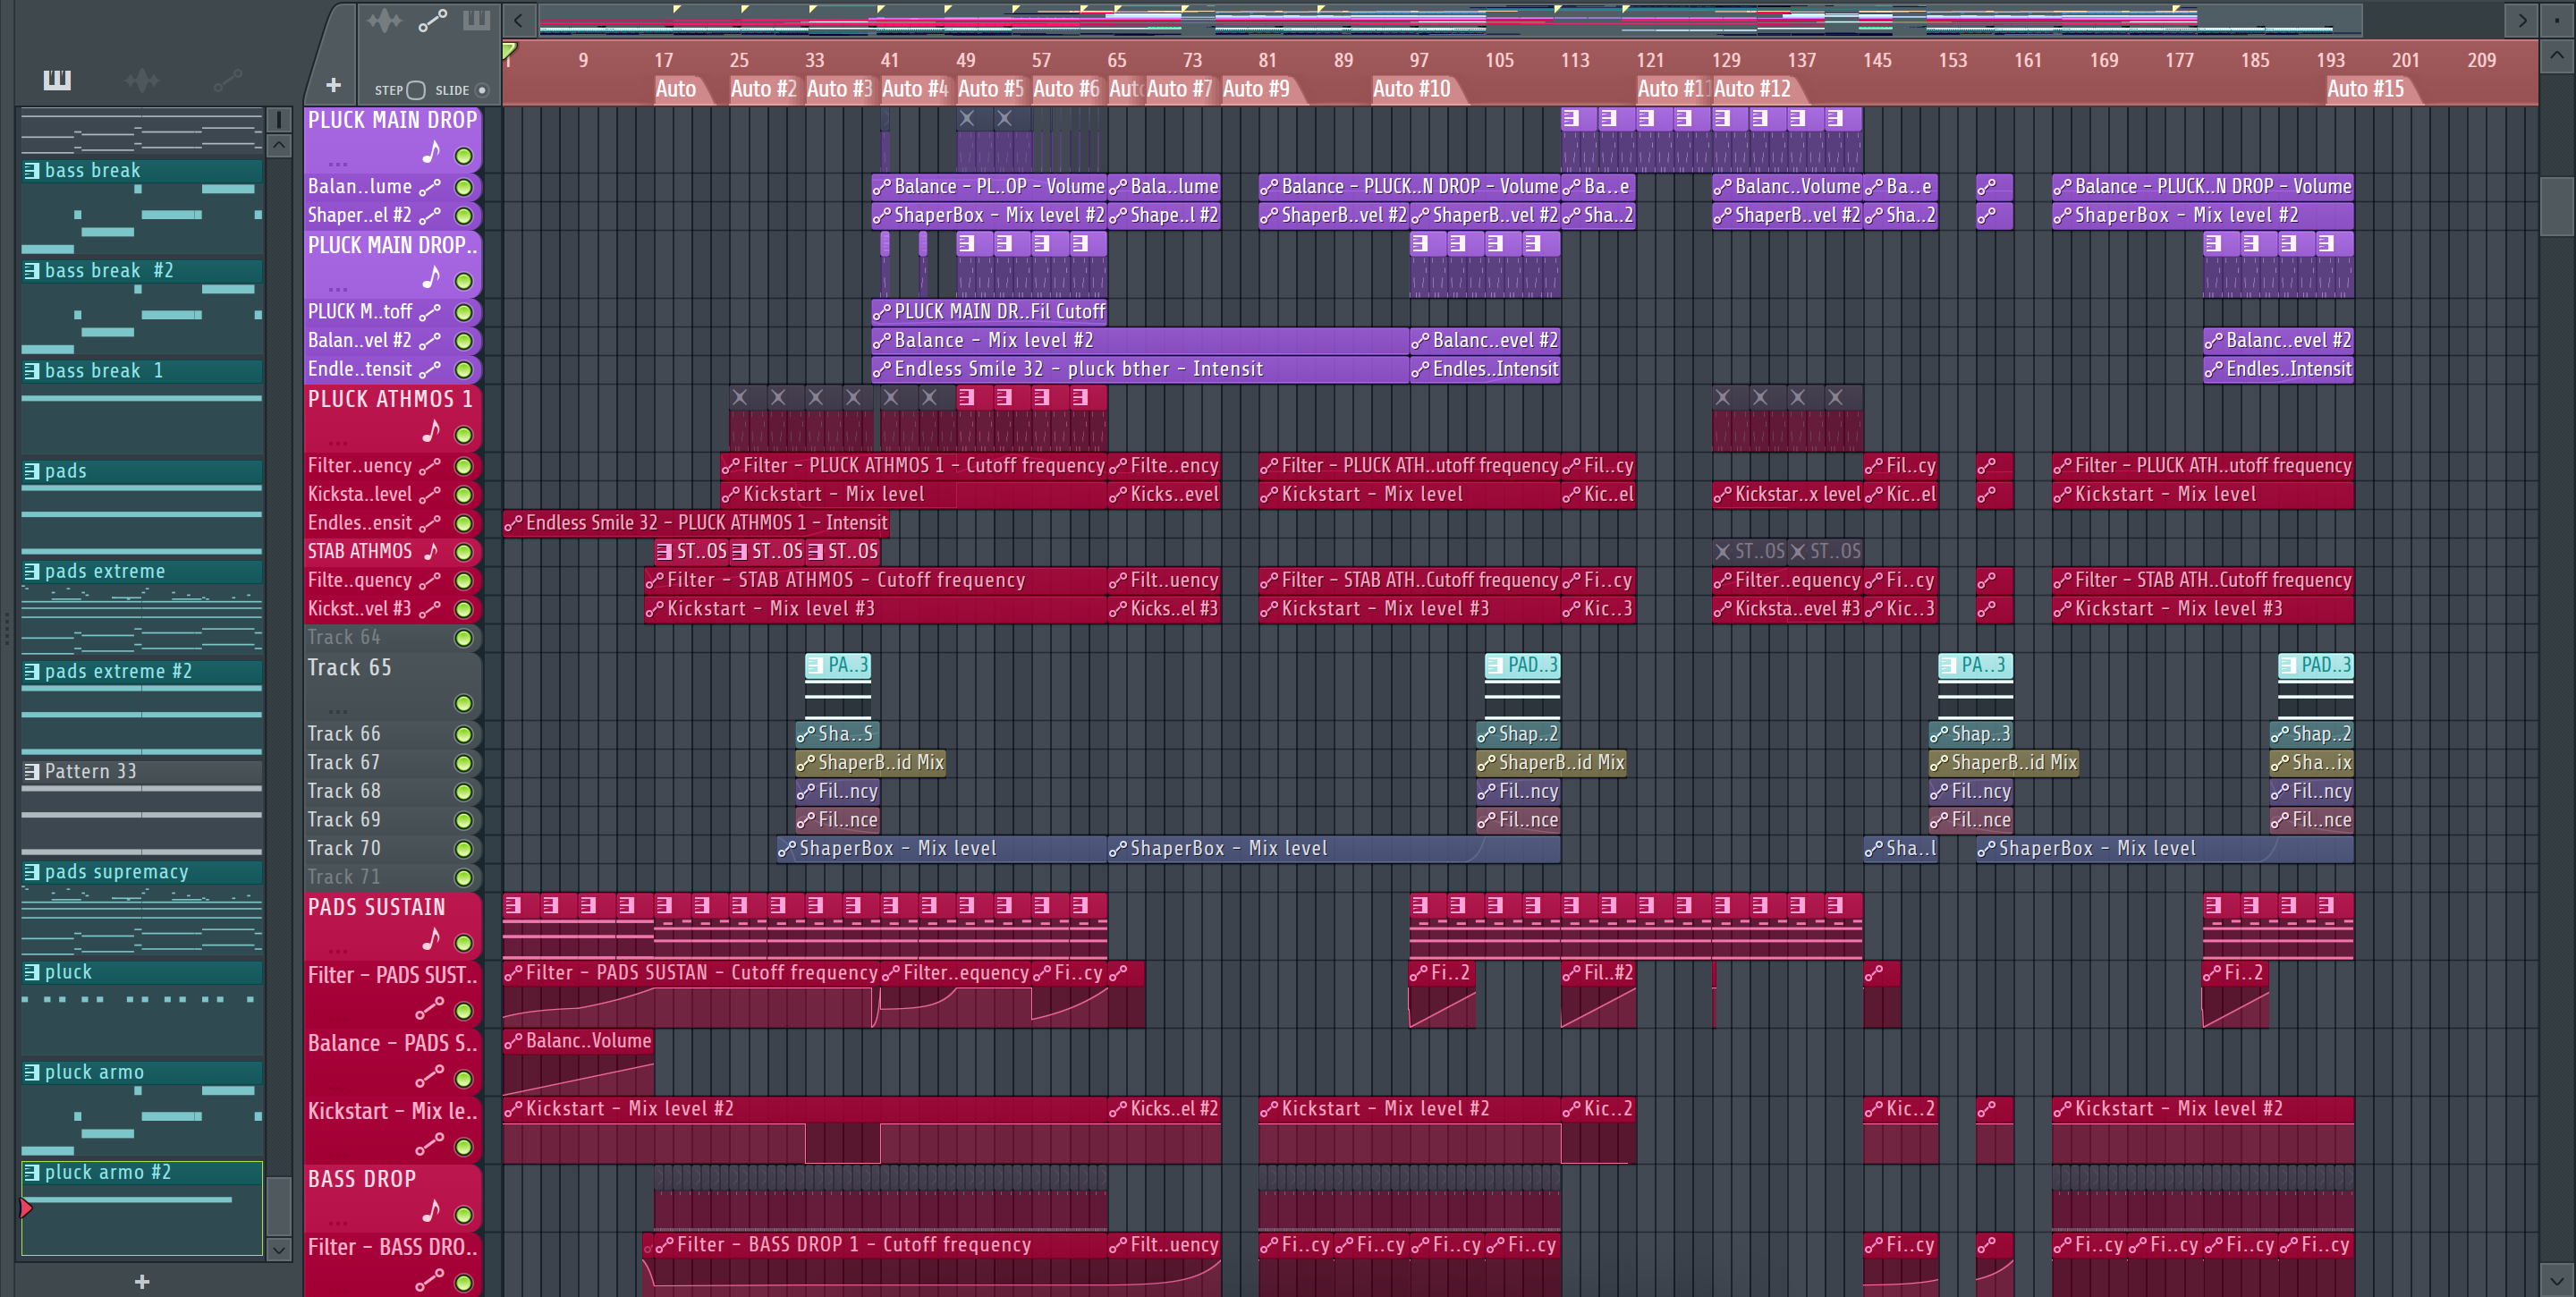Mute the PLUCK ATHMOS 1 track
This screenshot has width=2576, height=1297.
pos(464,435)
